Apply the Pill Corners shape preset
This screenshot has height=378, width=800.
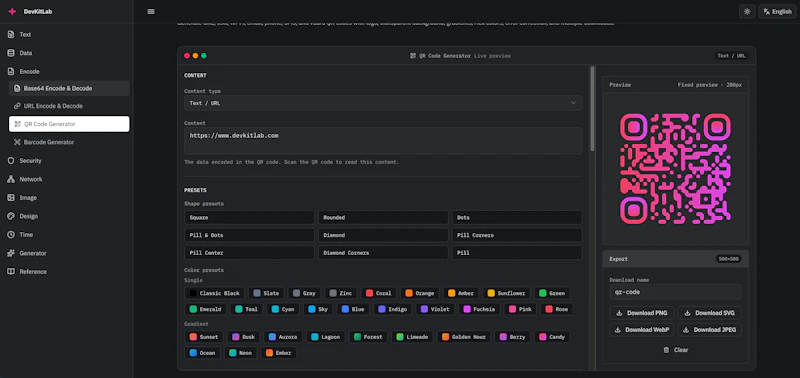tap(517, 235)
